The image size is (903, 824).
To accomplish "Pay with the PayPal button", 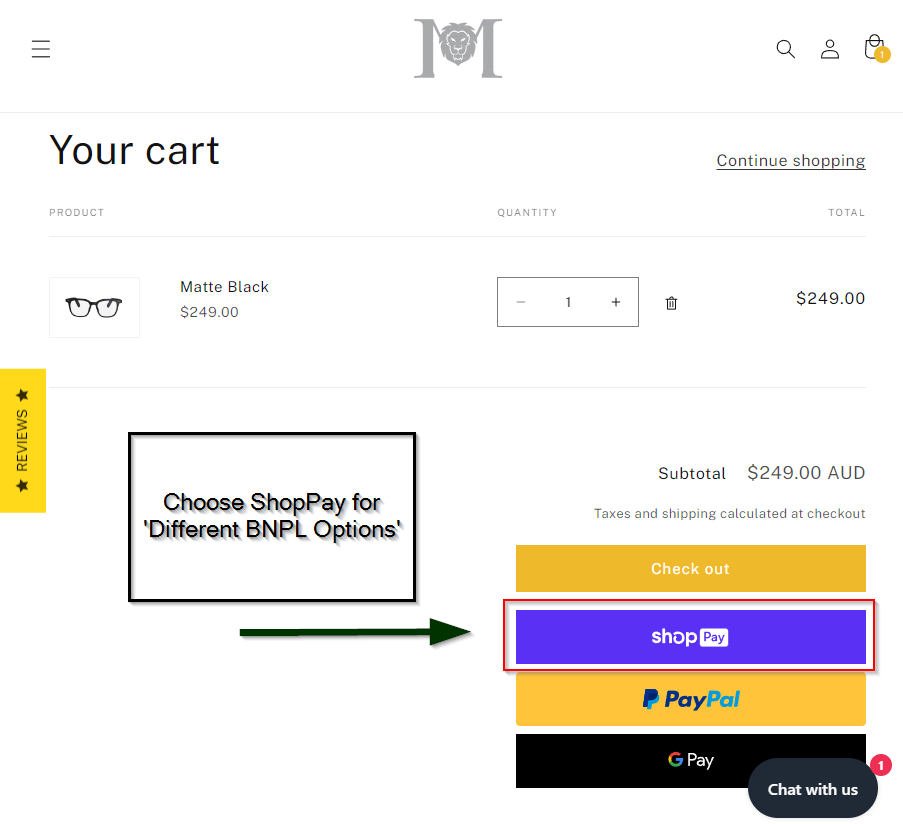I will pyautogui.click(x=690, y=699).
